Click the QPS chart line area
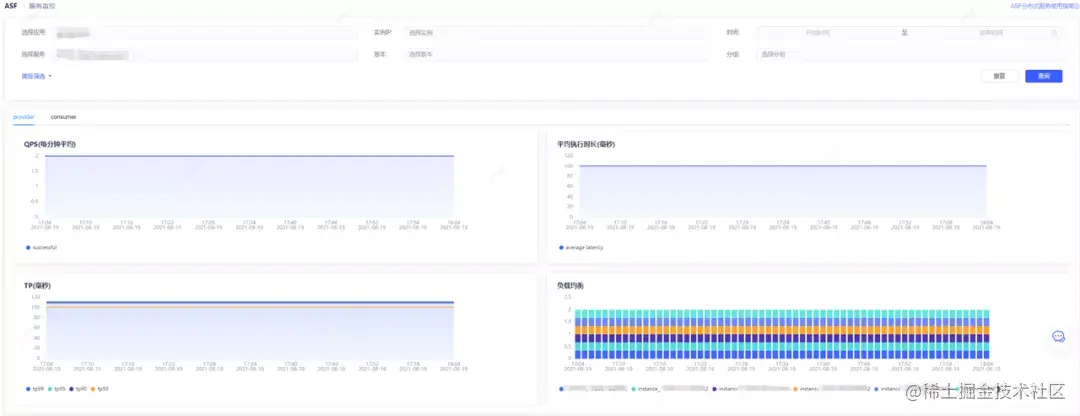1080x416 pixels. tap(249, 186)
